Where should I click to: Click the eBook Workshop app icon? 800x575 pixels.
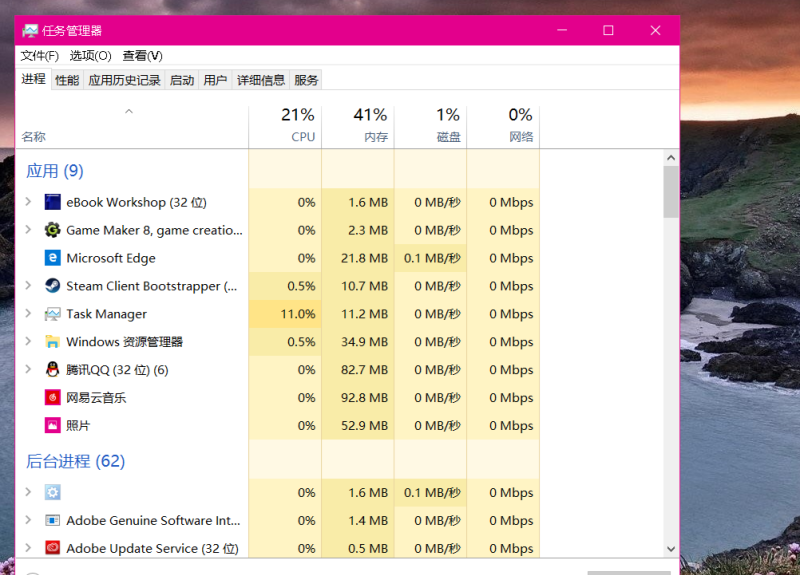53,202
